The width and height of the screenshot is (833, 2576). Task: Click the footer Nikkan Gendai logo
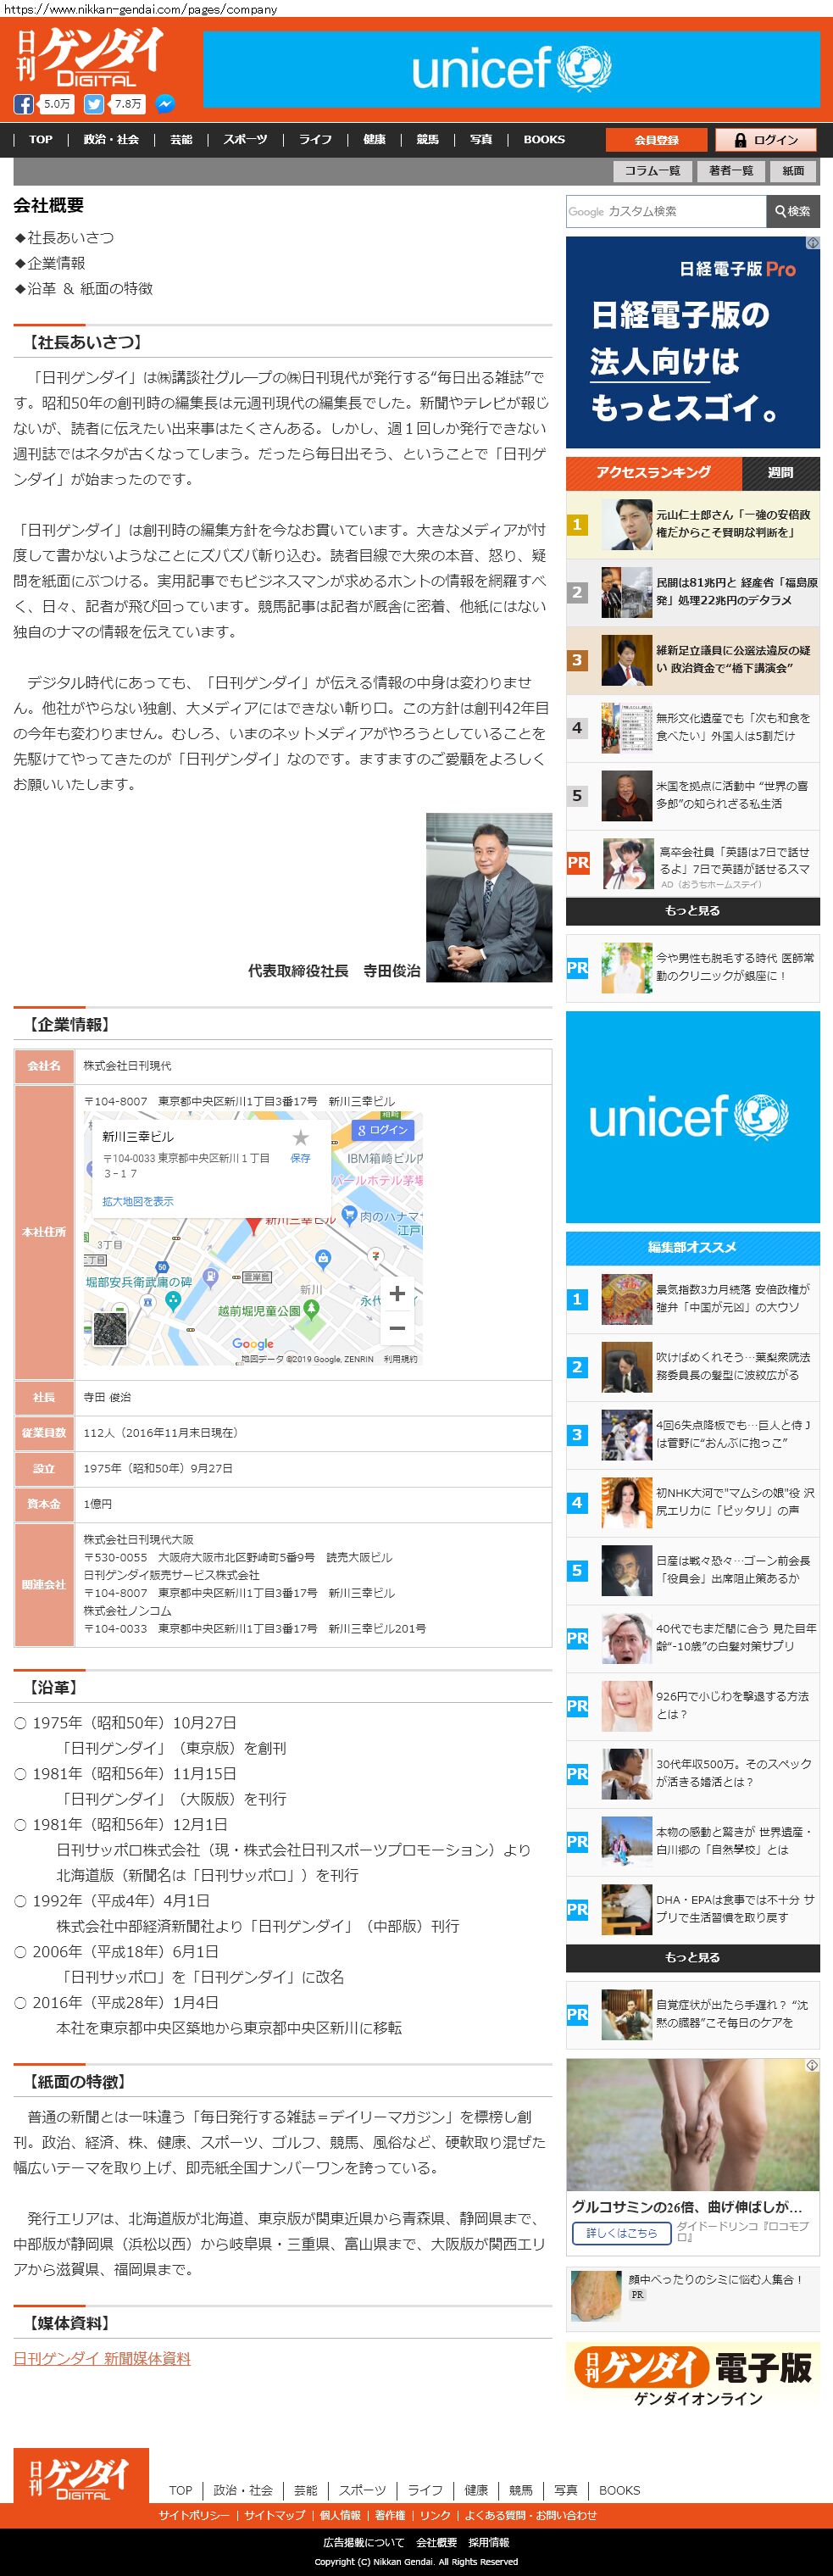(x=81, y=2476)
